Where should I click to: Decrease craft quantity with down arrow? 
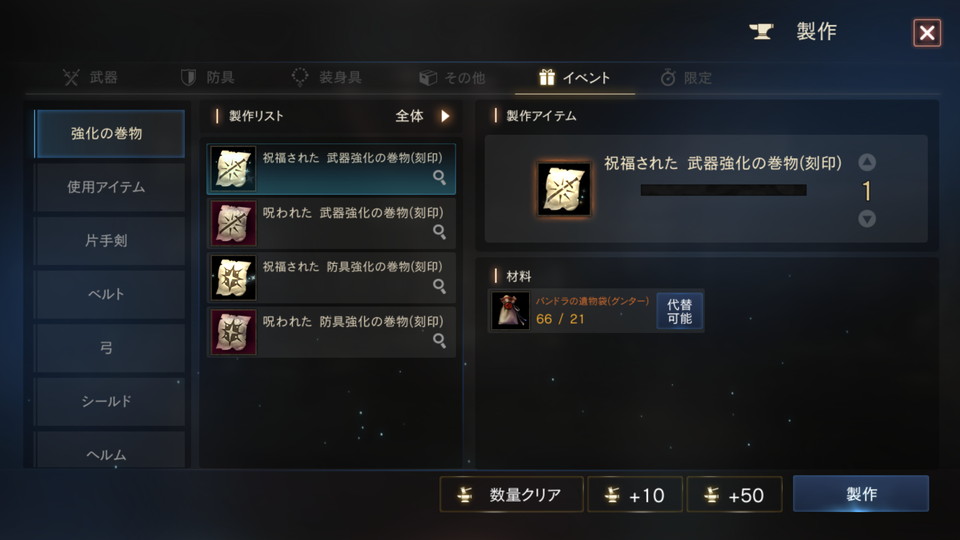point(867,219)
